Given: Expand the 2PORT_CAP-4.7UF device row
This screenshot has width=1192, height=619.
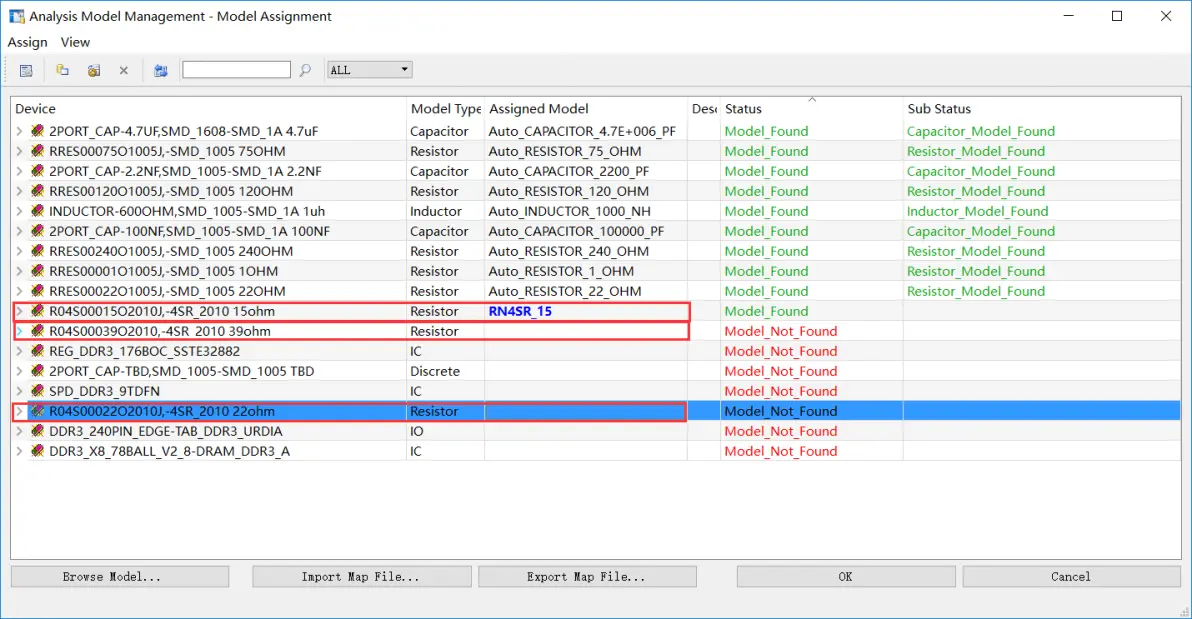Looking at the screenshot, I should (x=20, y=131).
